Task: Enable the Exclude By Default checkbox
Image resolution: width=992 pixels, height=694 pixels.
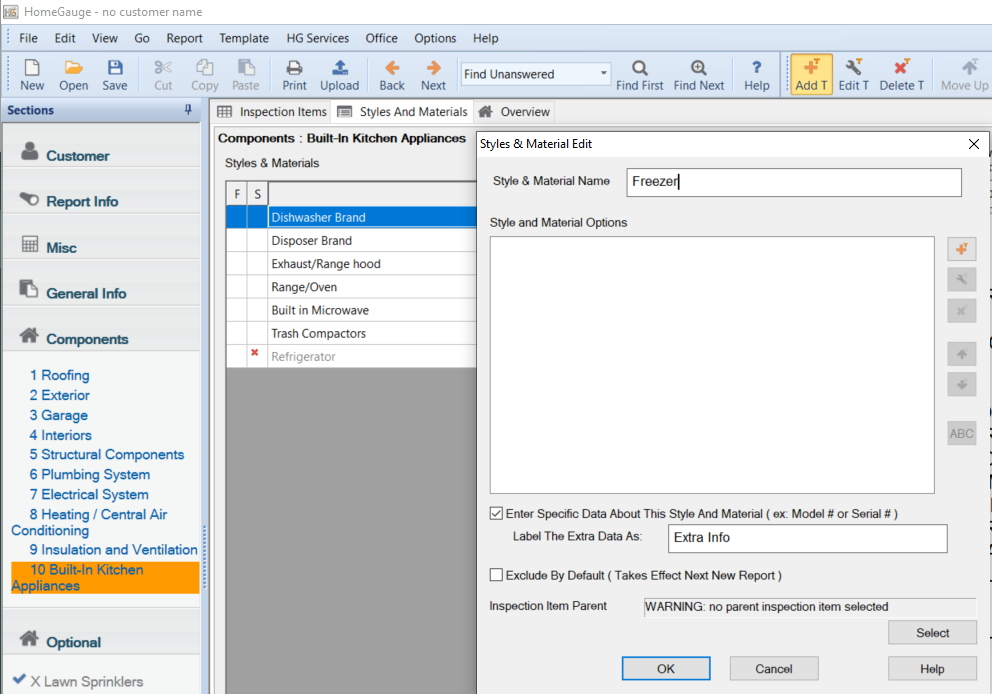Action: coord(497,575)
